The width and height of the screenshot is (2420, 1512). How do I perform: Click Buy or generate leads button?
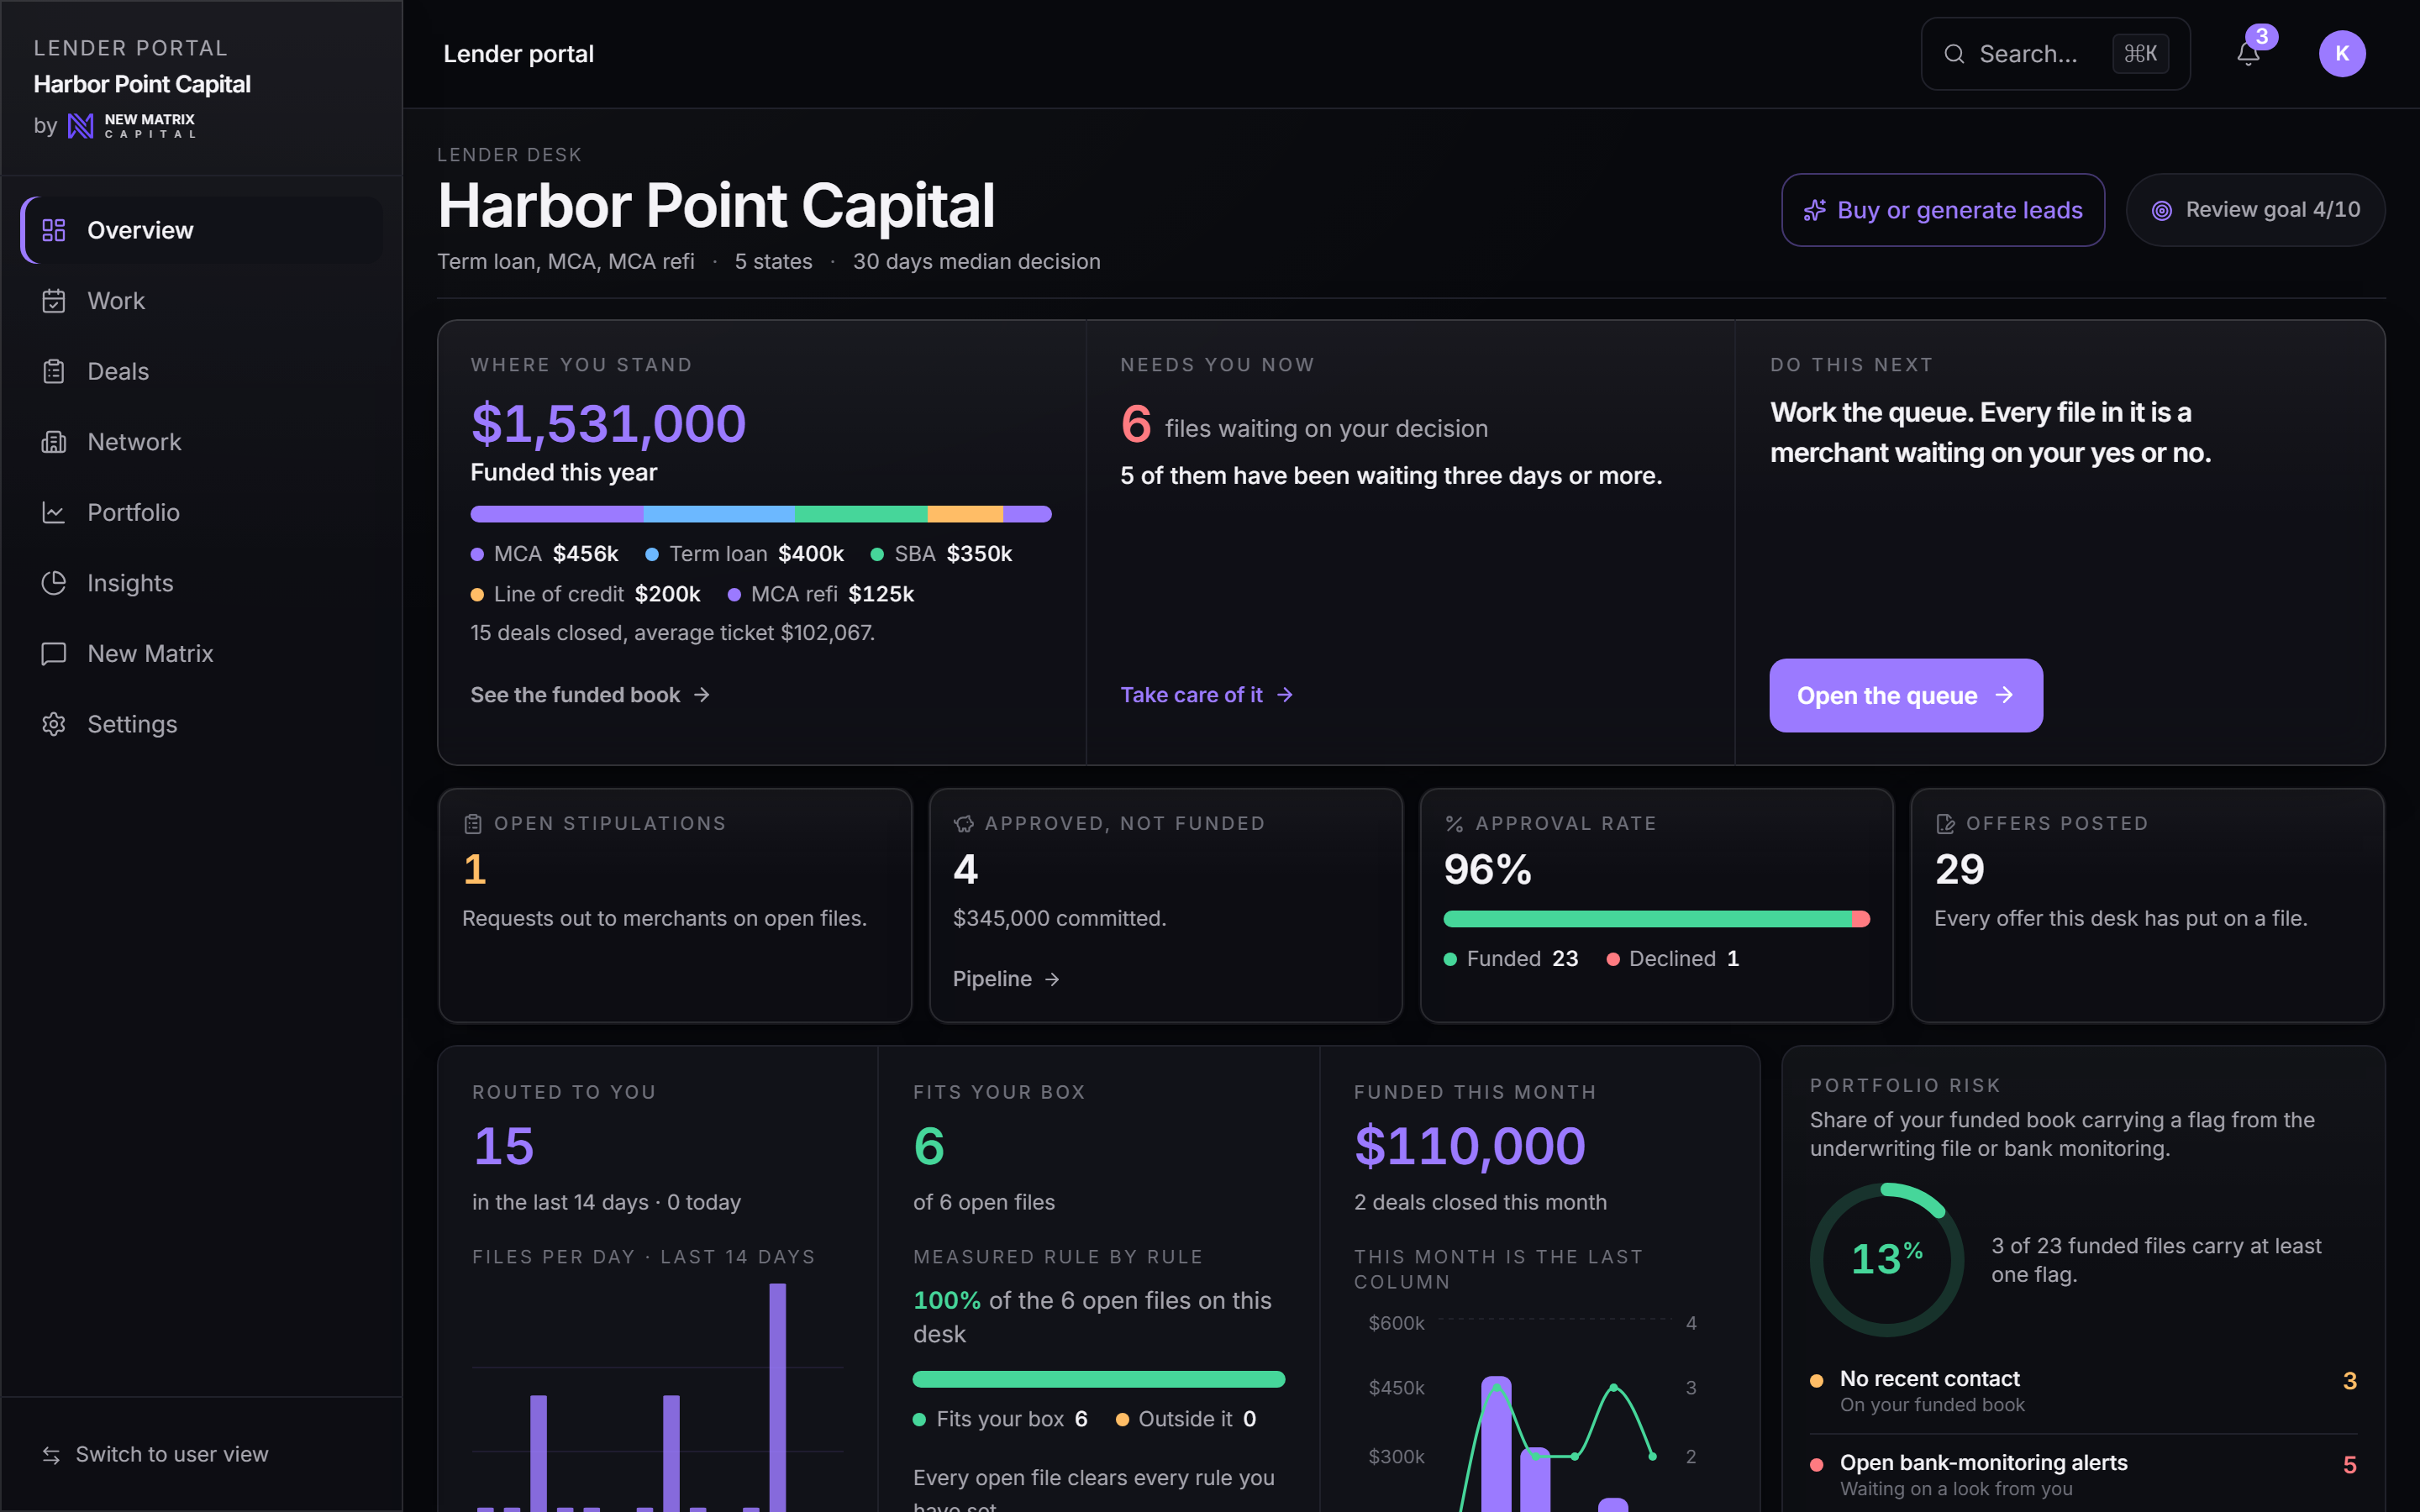pyautogui.click(x=1943, y=210)
